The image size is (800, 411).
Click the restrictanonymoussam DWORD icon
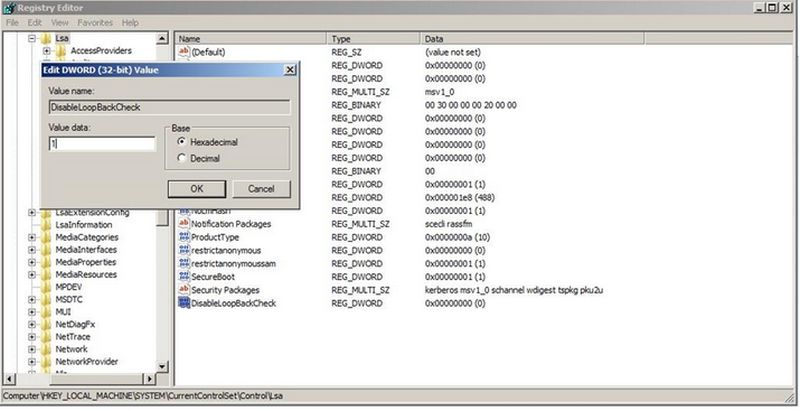[x=184, y=263]
